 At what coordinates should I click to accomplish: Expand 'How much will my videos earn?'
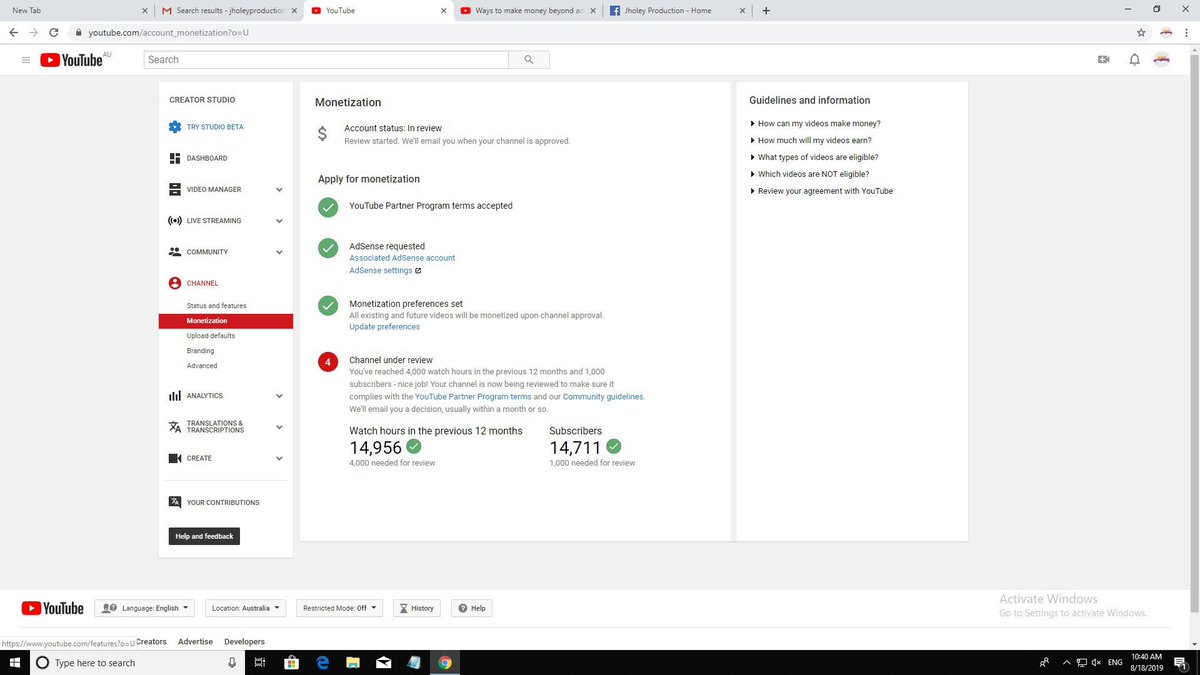click(815, 140)
